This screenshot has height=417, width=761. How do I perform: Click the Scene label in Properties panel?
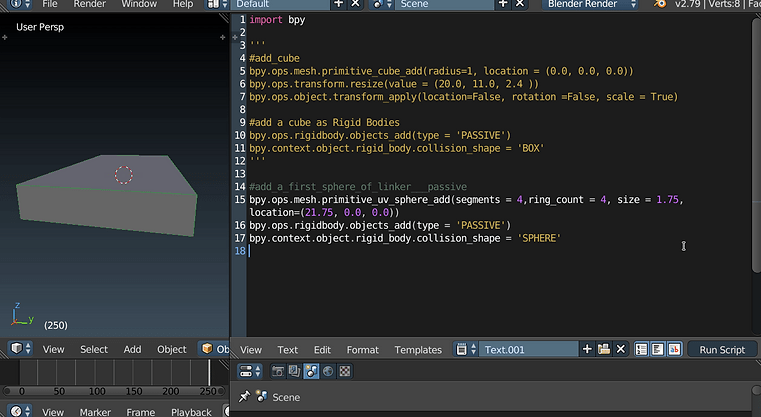click(286, 397)
